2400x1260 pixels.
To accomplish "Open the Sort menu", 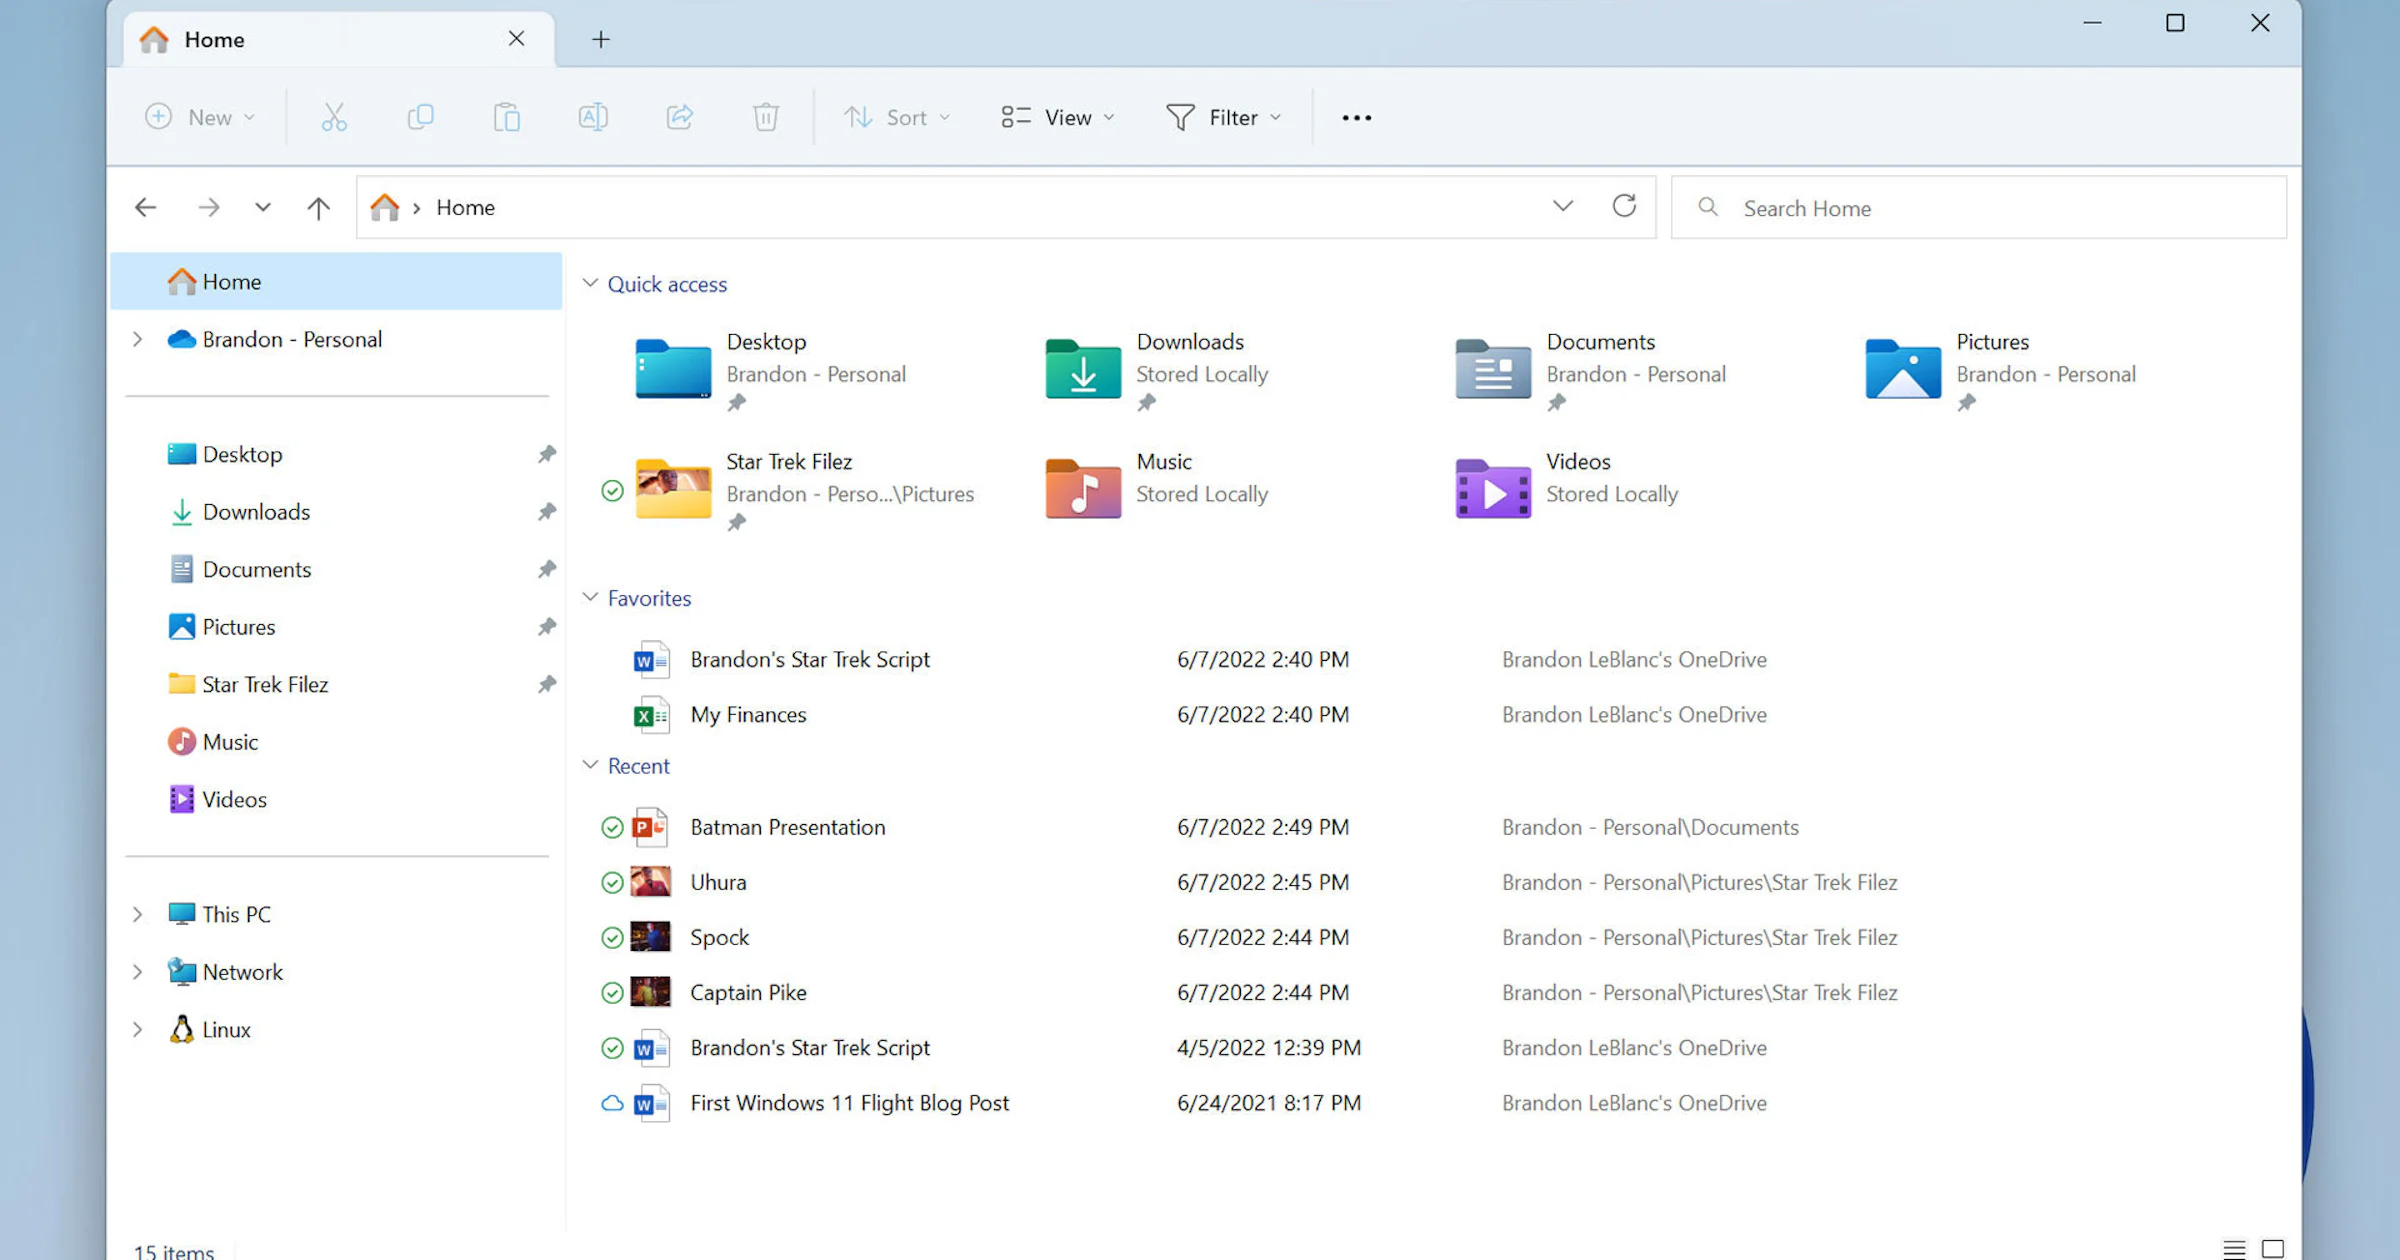I will 896,118.
